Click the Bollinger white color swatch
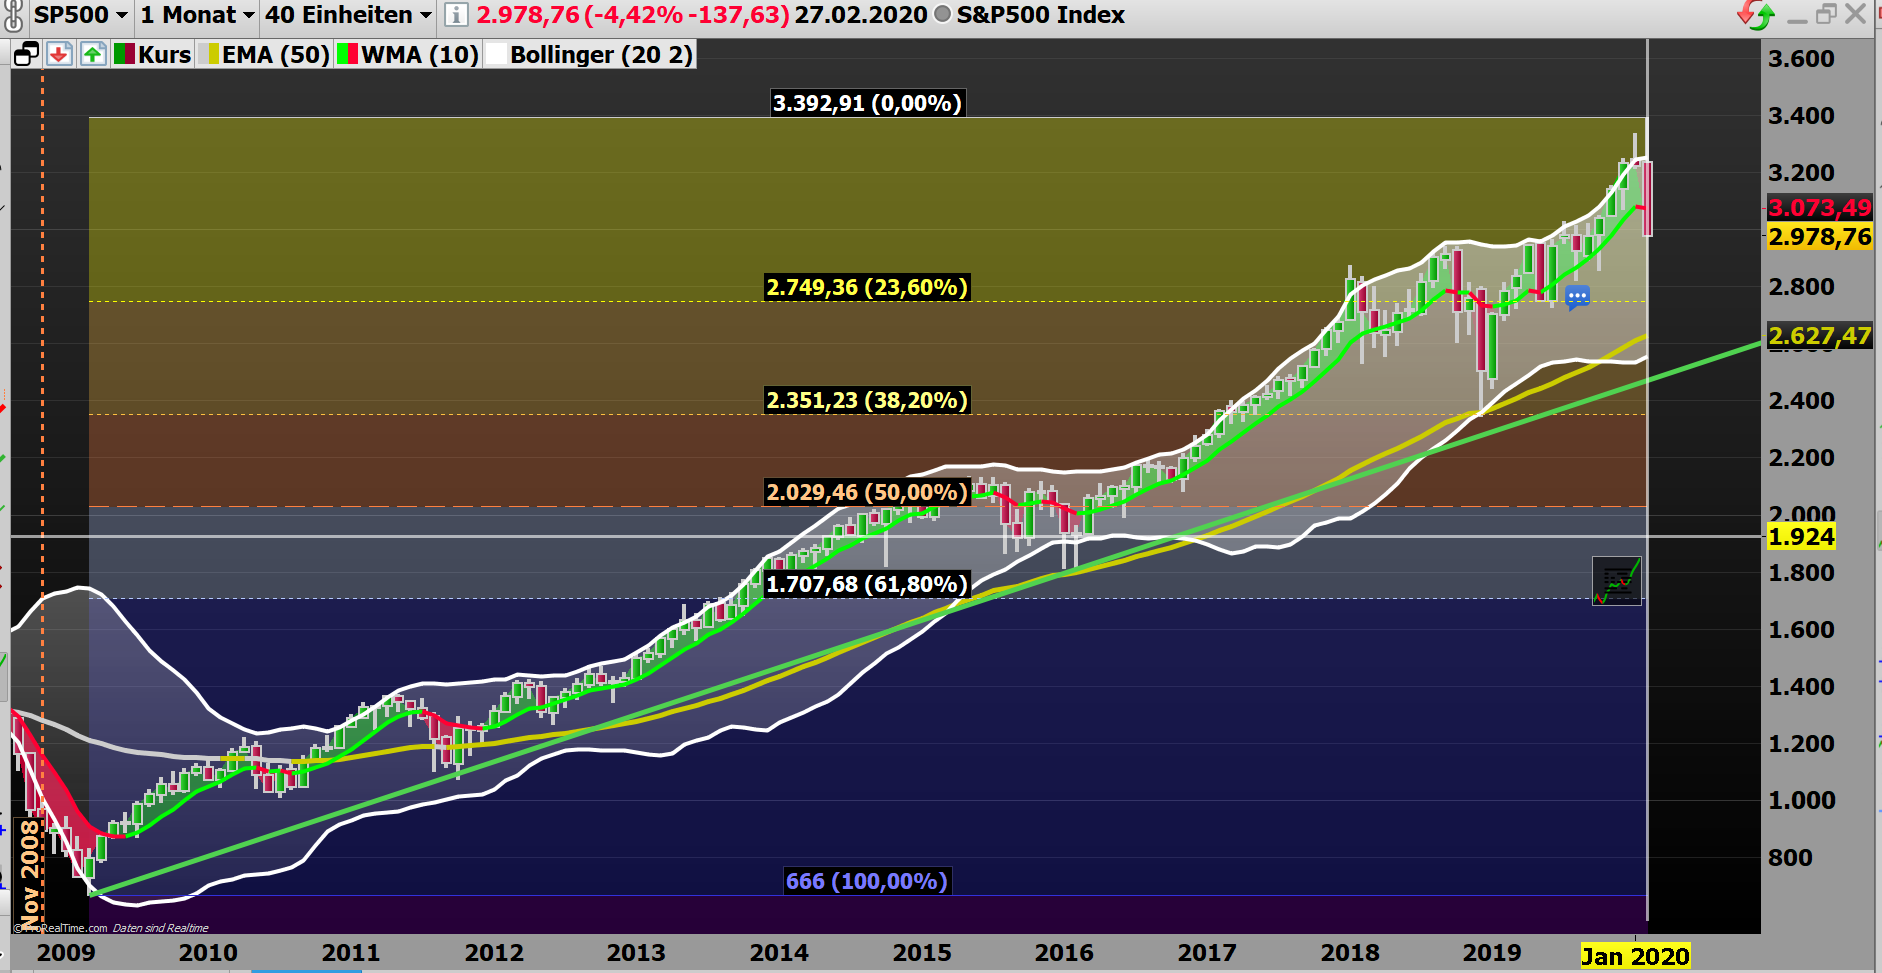The width and height of the screenshot is (1882, 973). (x=497, y=54)
